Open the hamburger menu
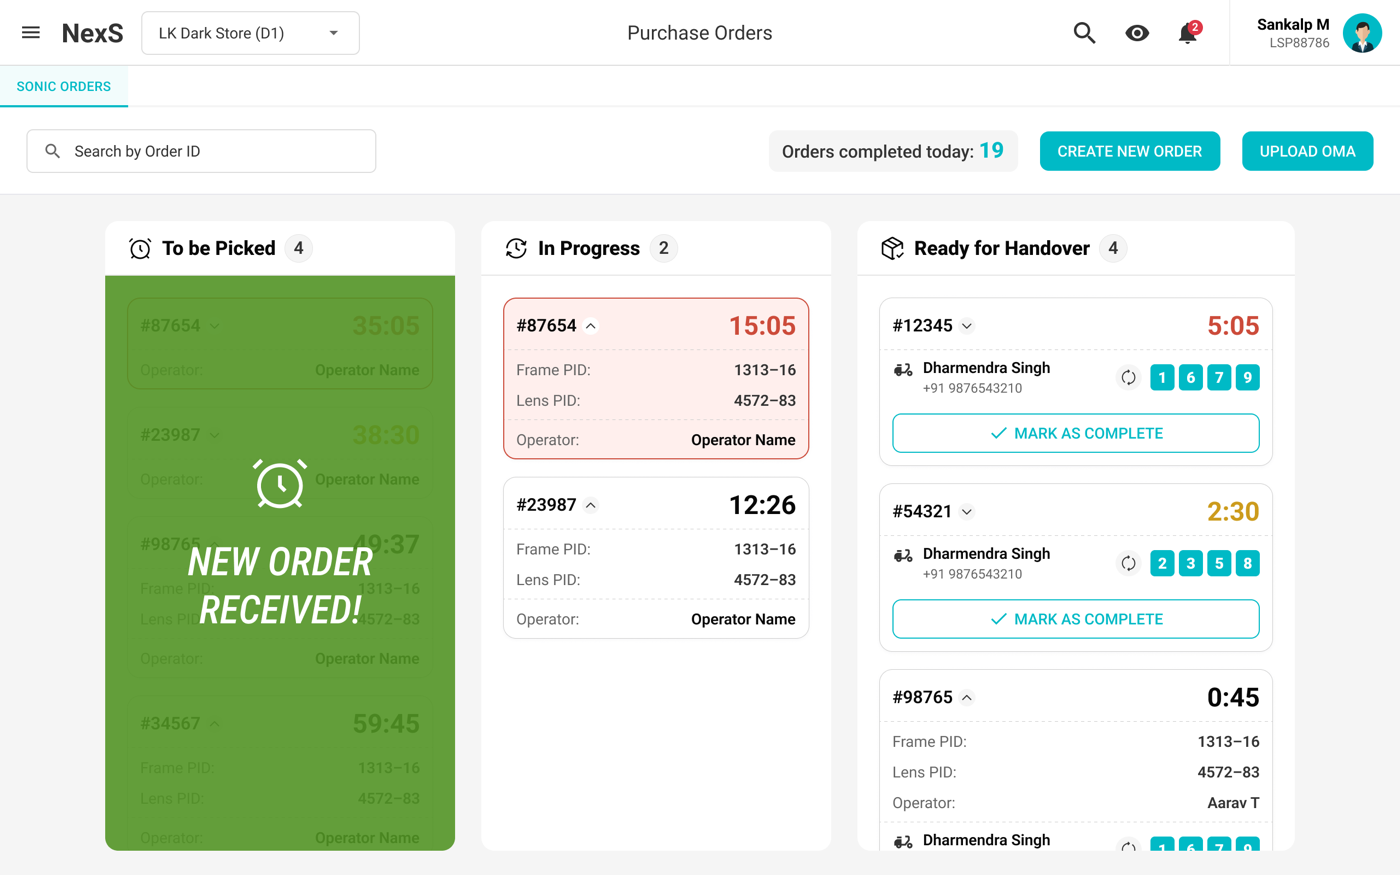 pos(31,33)
